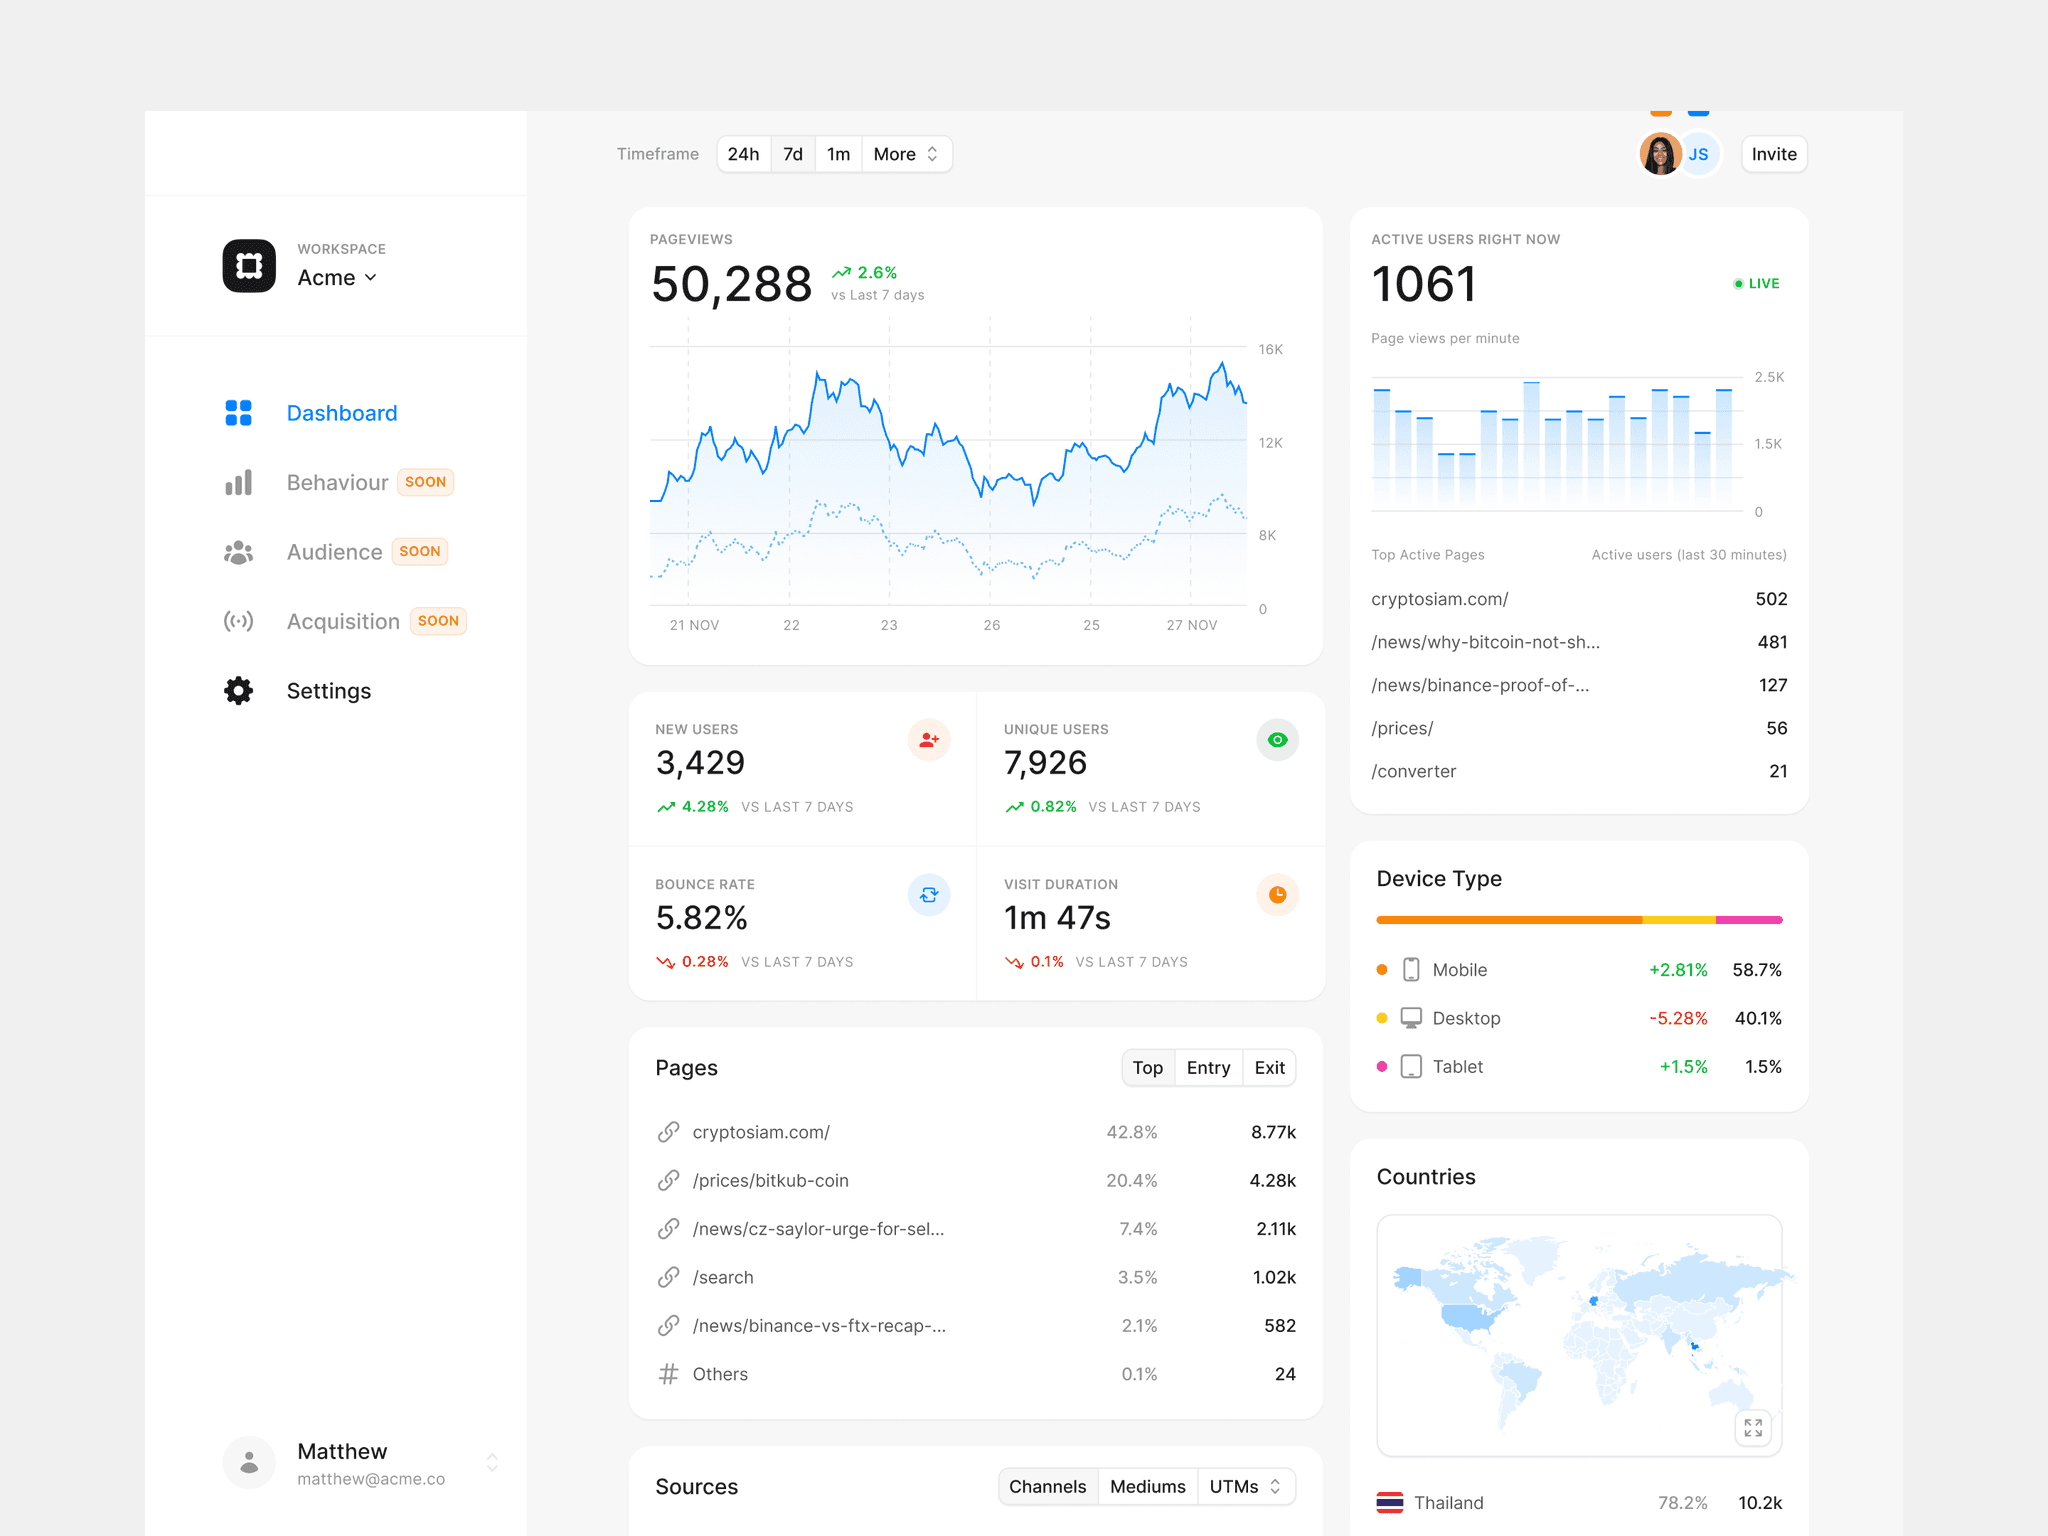Click the Audience people icon
Screen dimensions: 2048x1536
[x=238, y=552]
